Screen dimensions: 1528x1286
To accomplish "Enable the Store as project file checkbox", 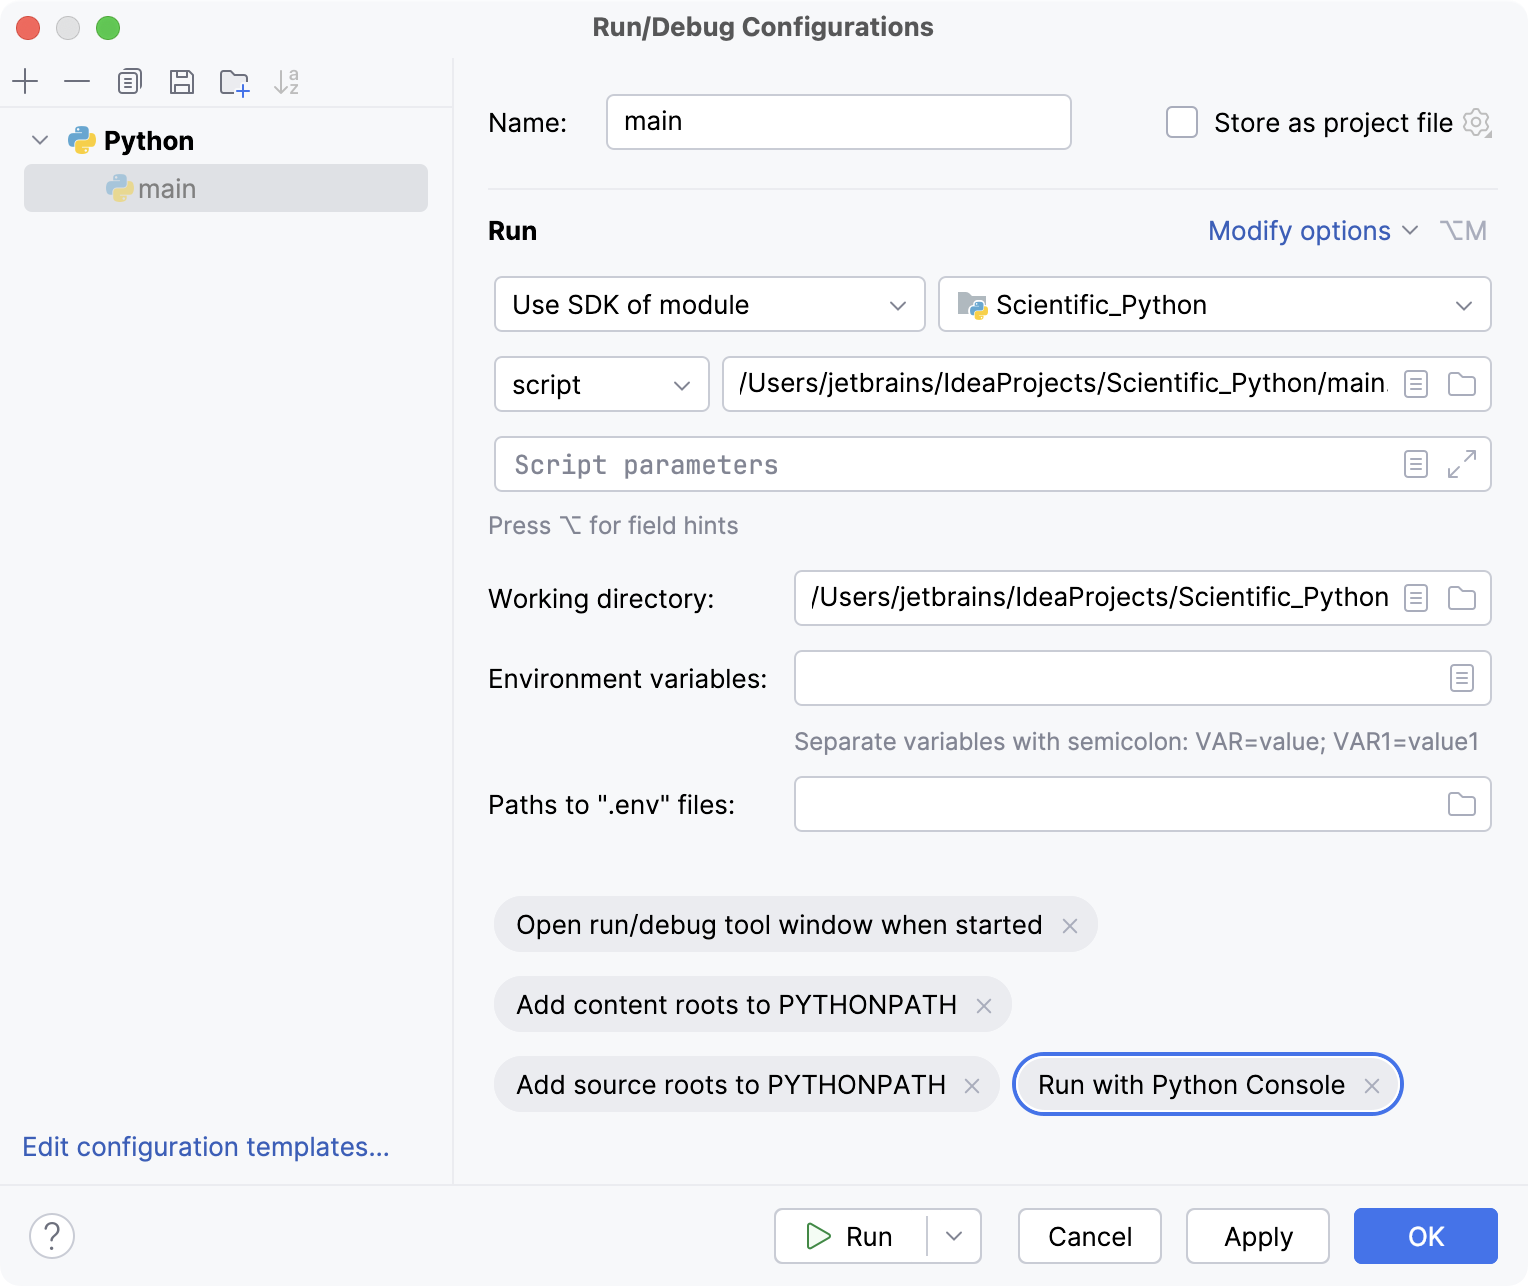I will tap(1181, 122).
